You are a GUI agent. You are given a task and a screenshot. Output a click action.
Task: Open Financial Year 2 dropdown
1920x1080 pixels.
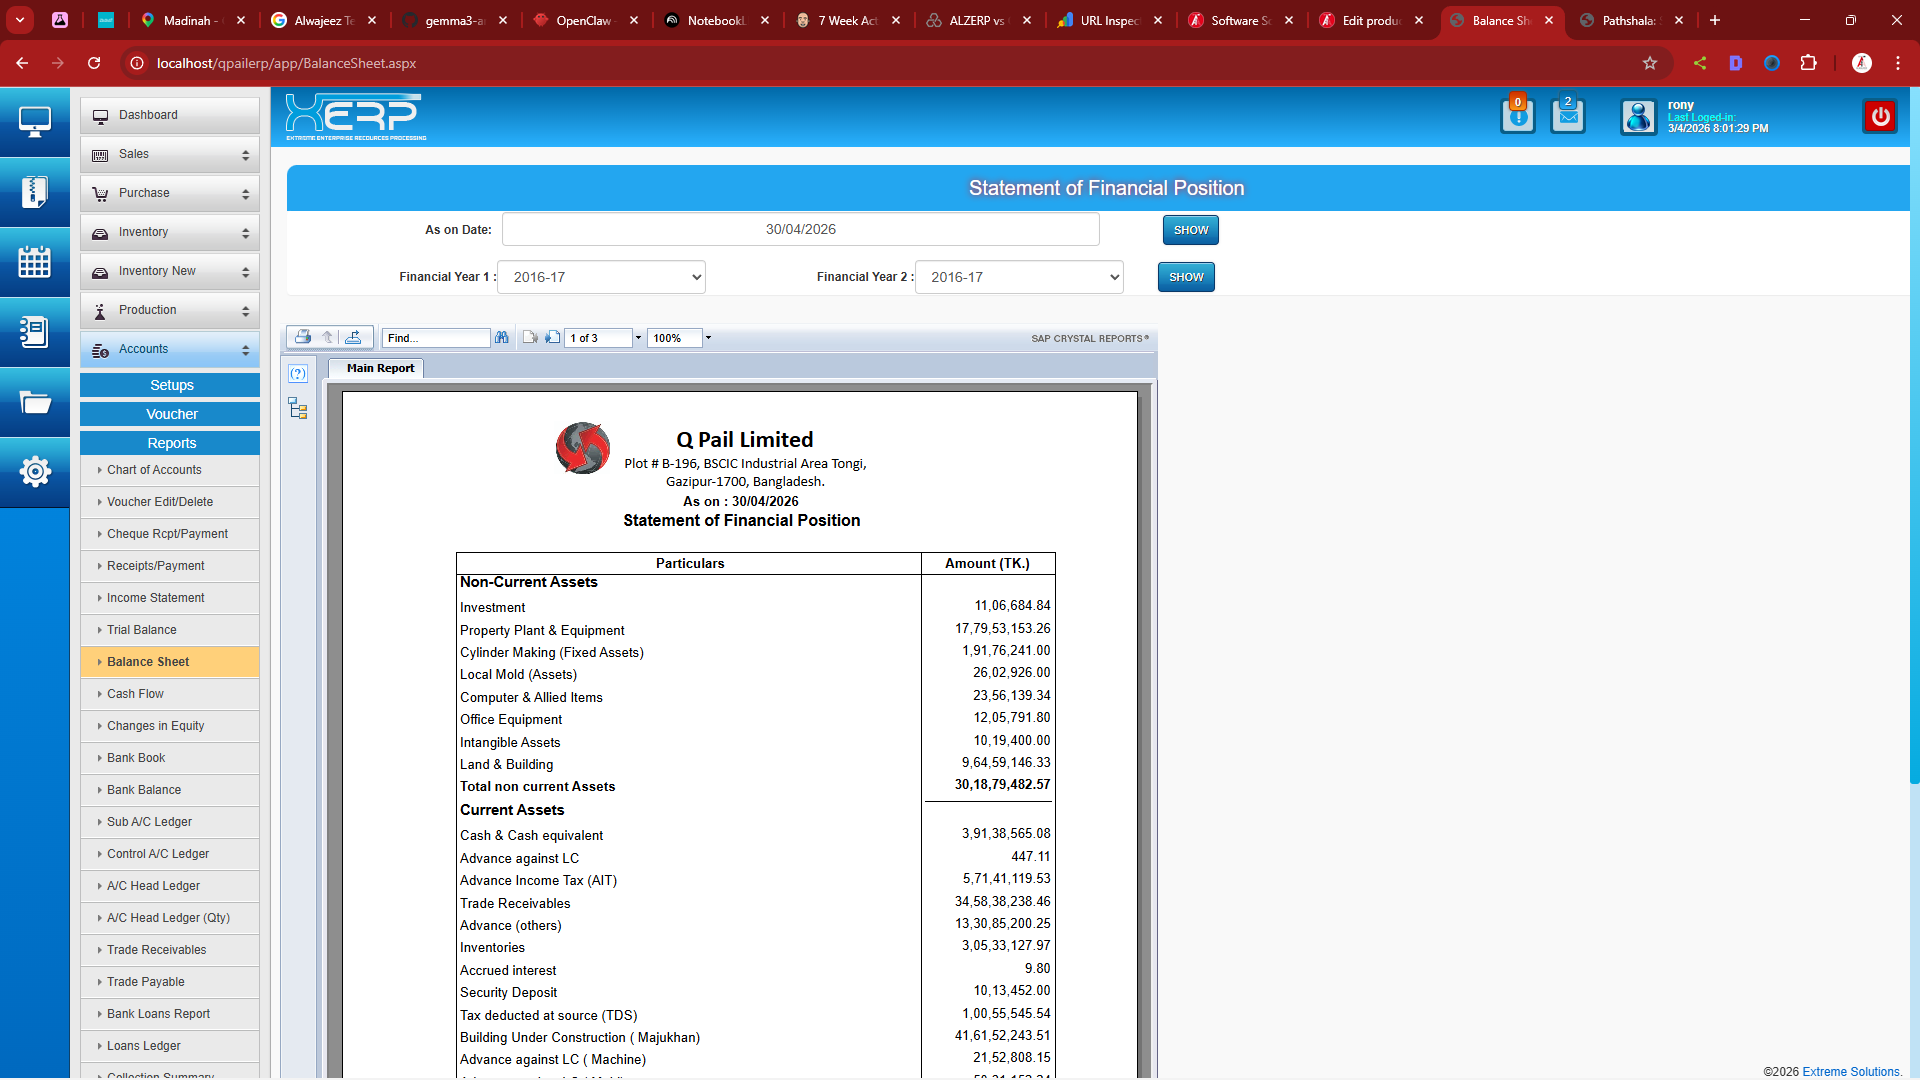(1019, 277)
